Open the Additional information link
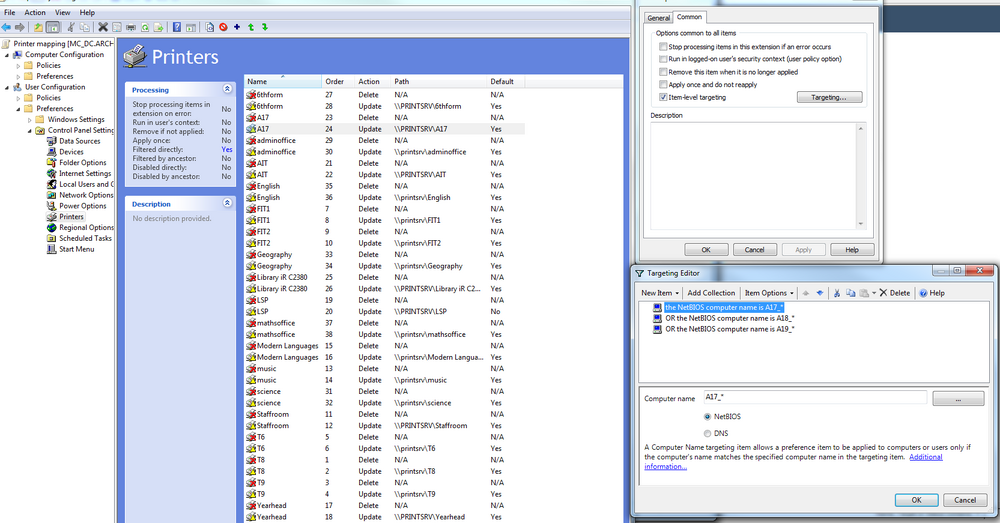Viewport: 1000px width, 523px height. pyautogui.click(x=793, y=462)
